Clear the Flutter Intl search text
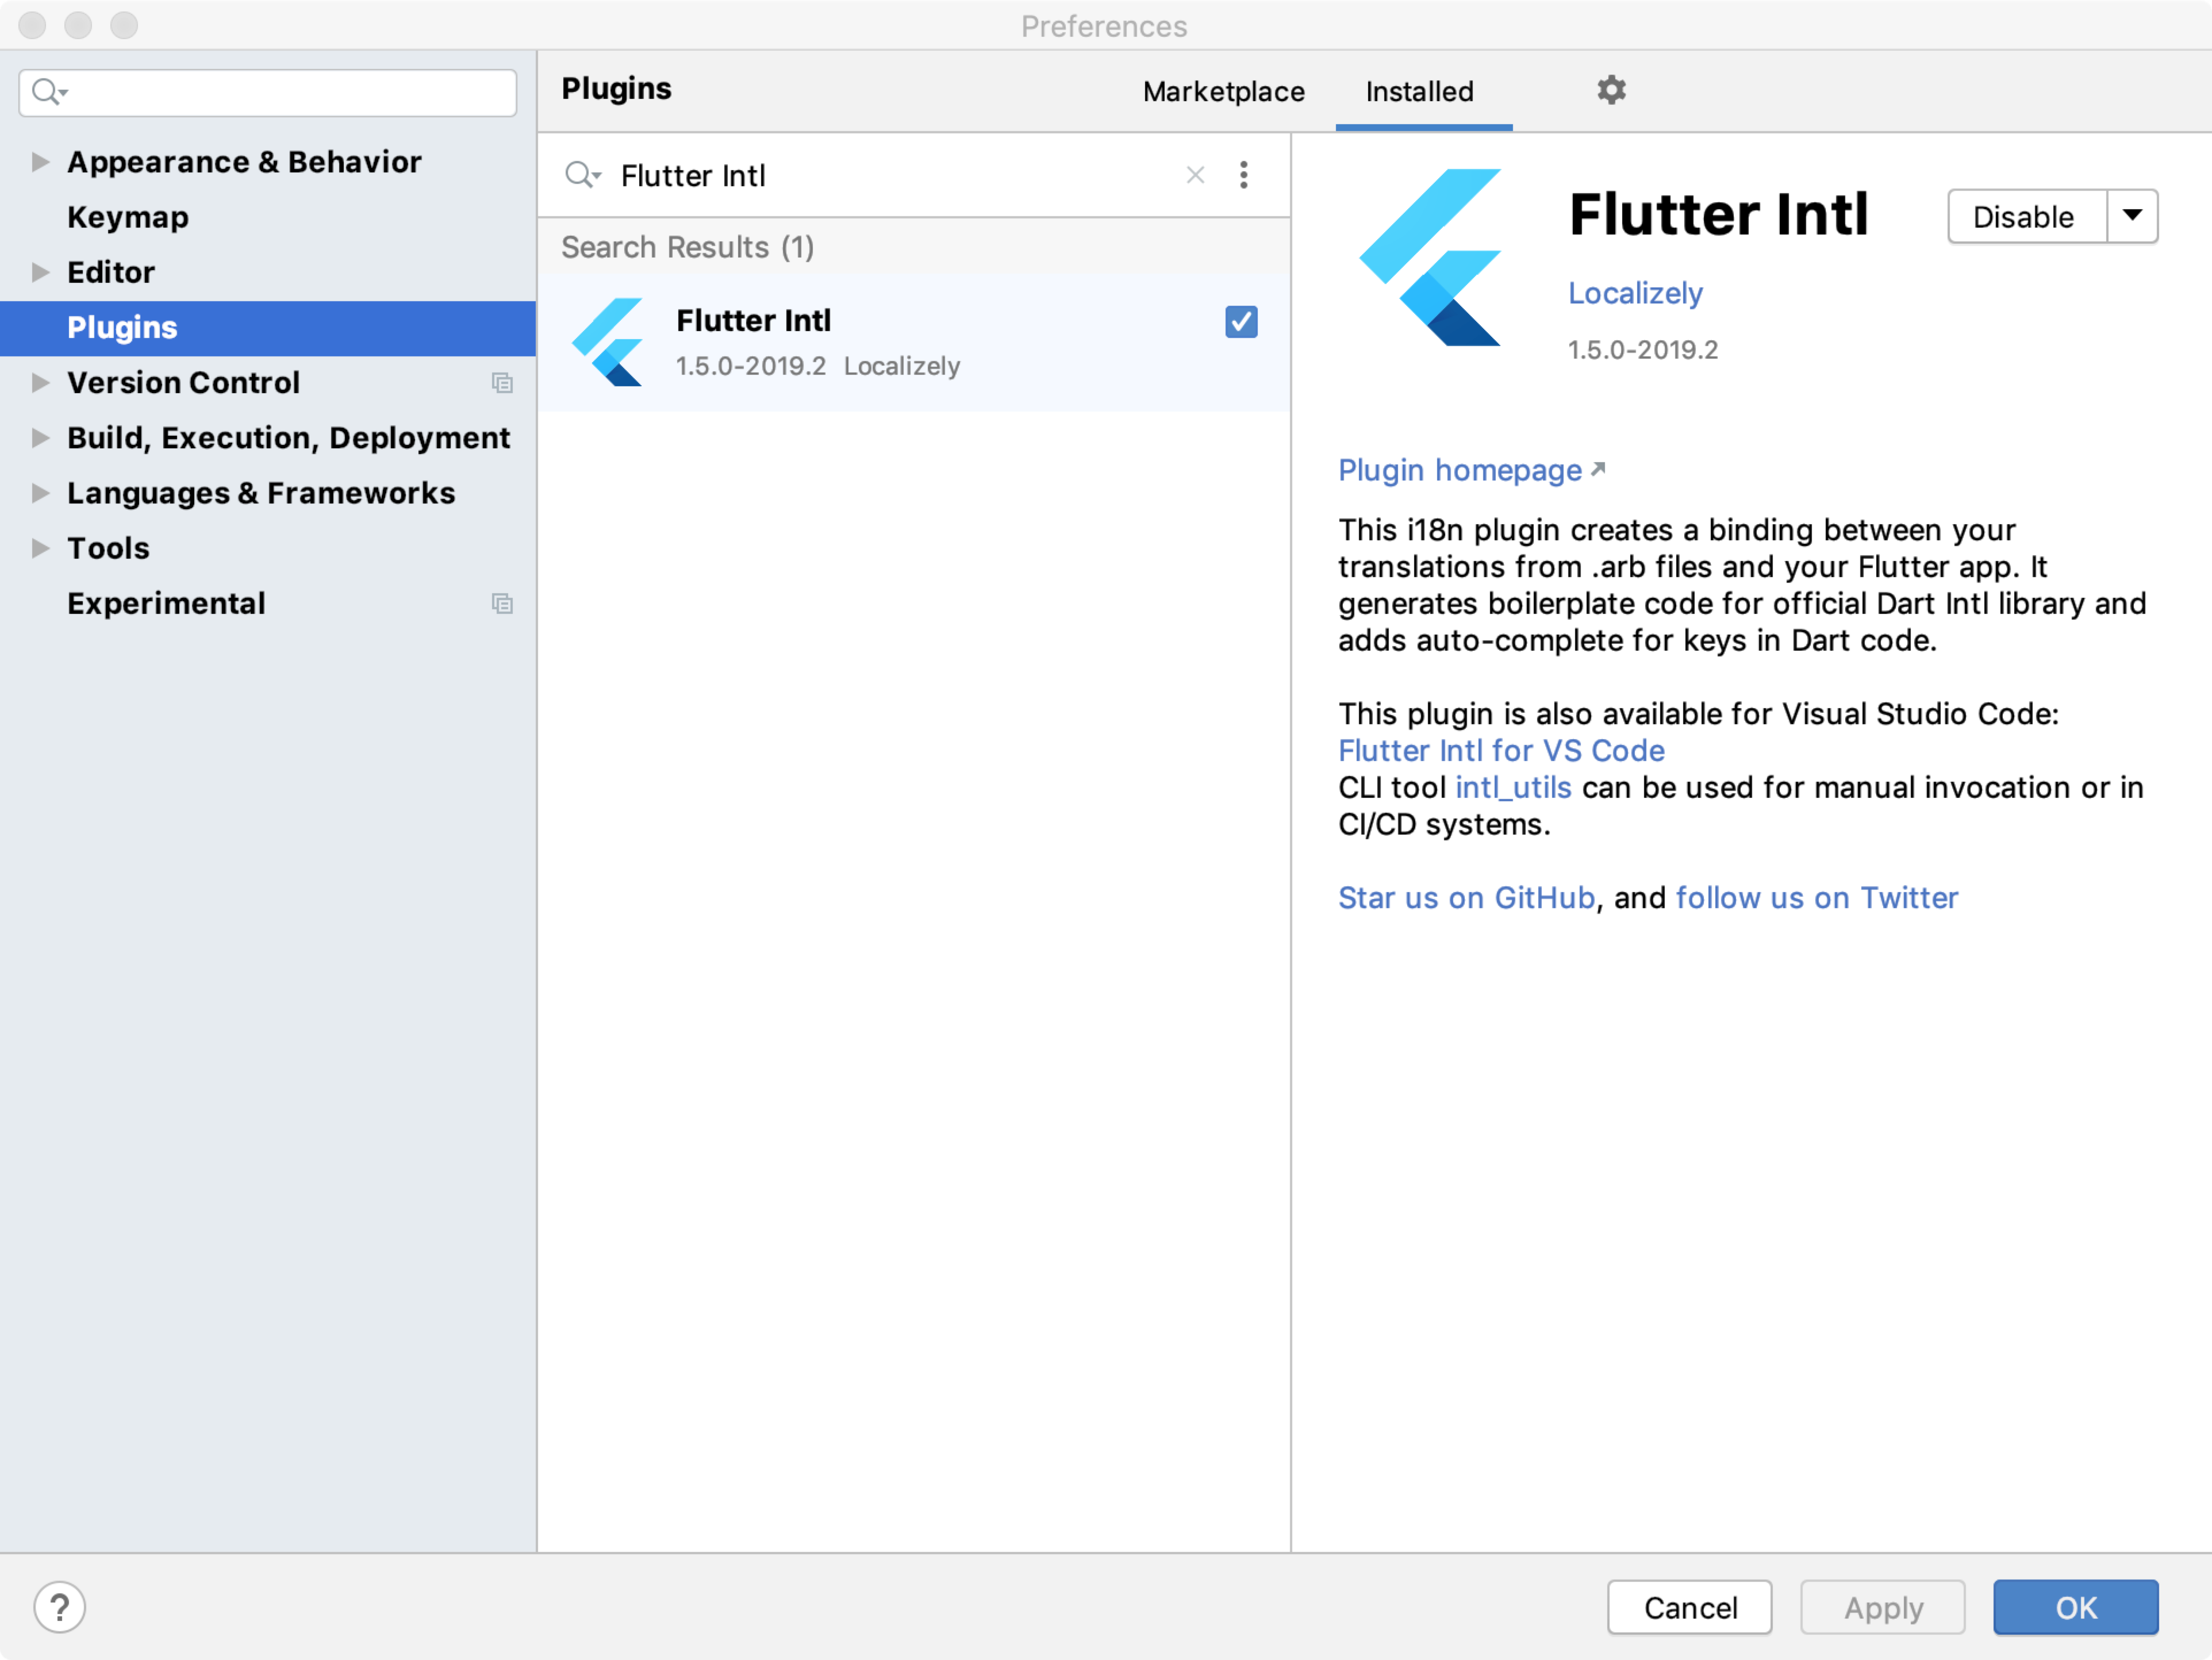The height and width of the screenshot is (1660, 2212). click(1195, 175)
